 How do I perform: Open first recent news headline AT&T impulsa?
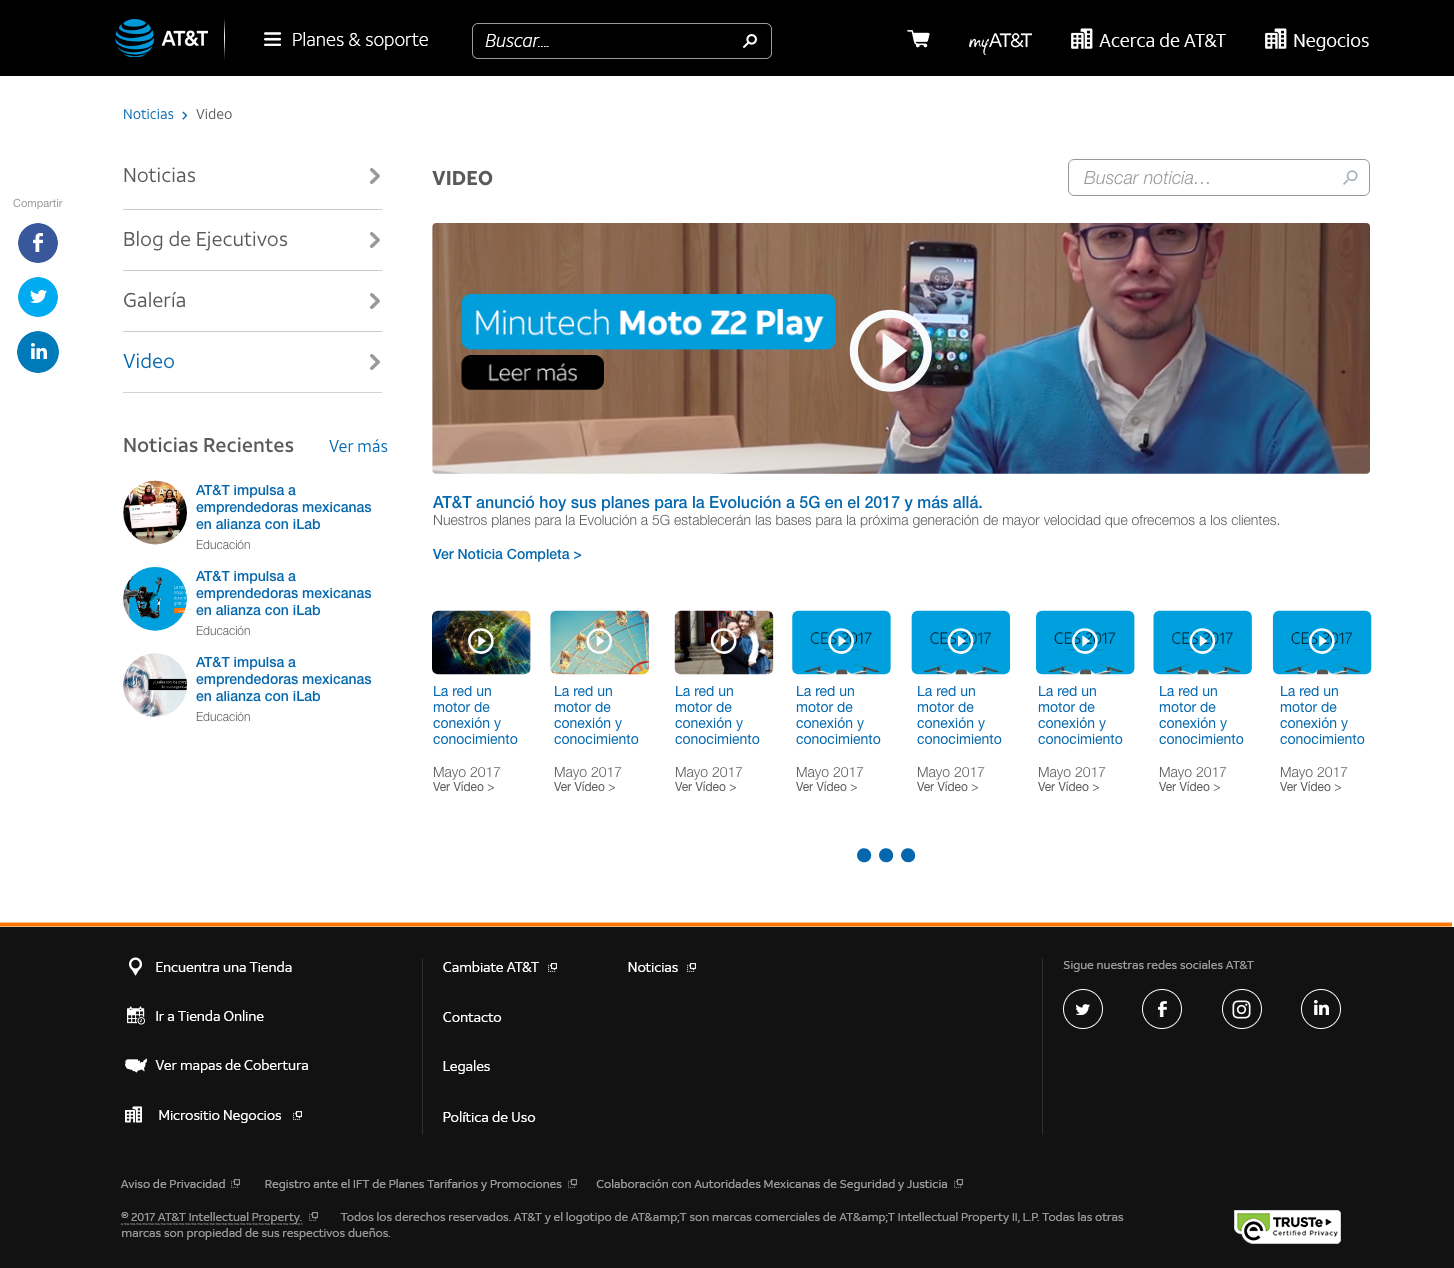click(283, 507)
